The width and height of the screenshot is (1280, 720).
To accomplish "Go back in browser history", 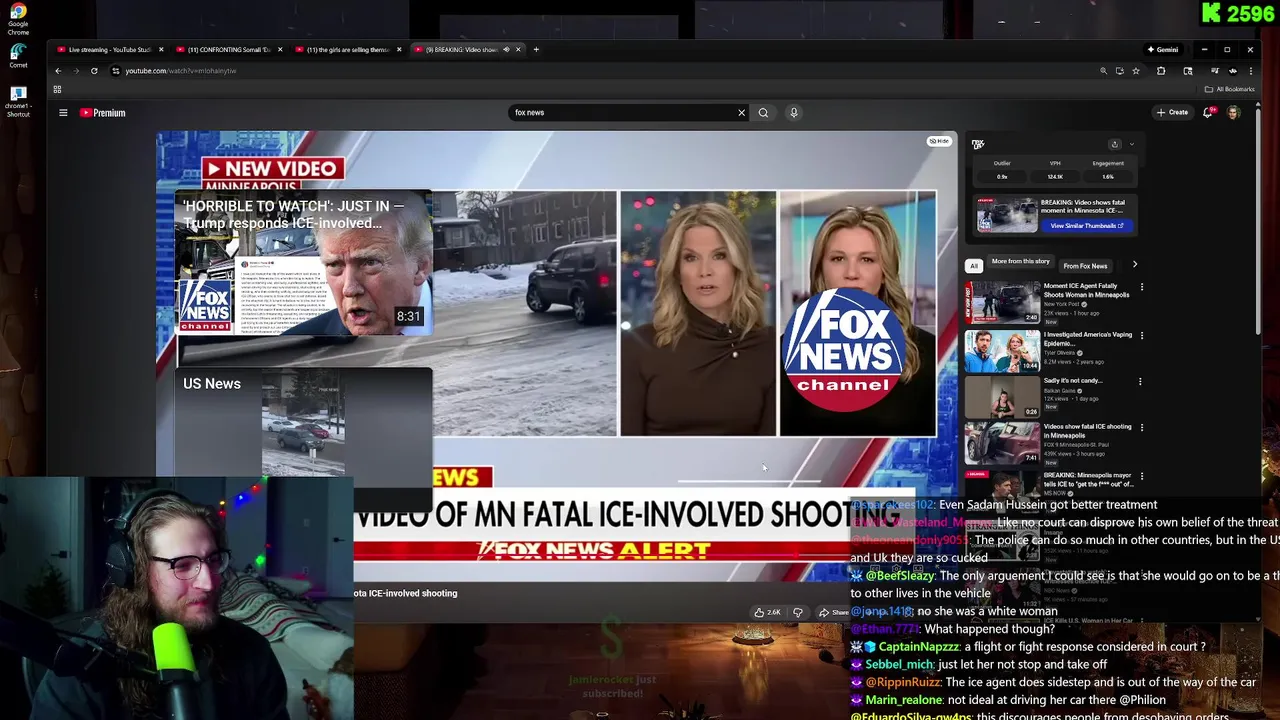I will 58,71.
